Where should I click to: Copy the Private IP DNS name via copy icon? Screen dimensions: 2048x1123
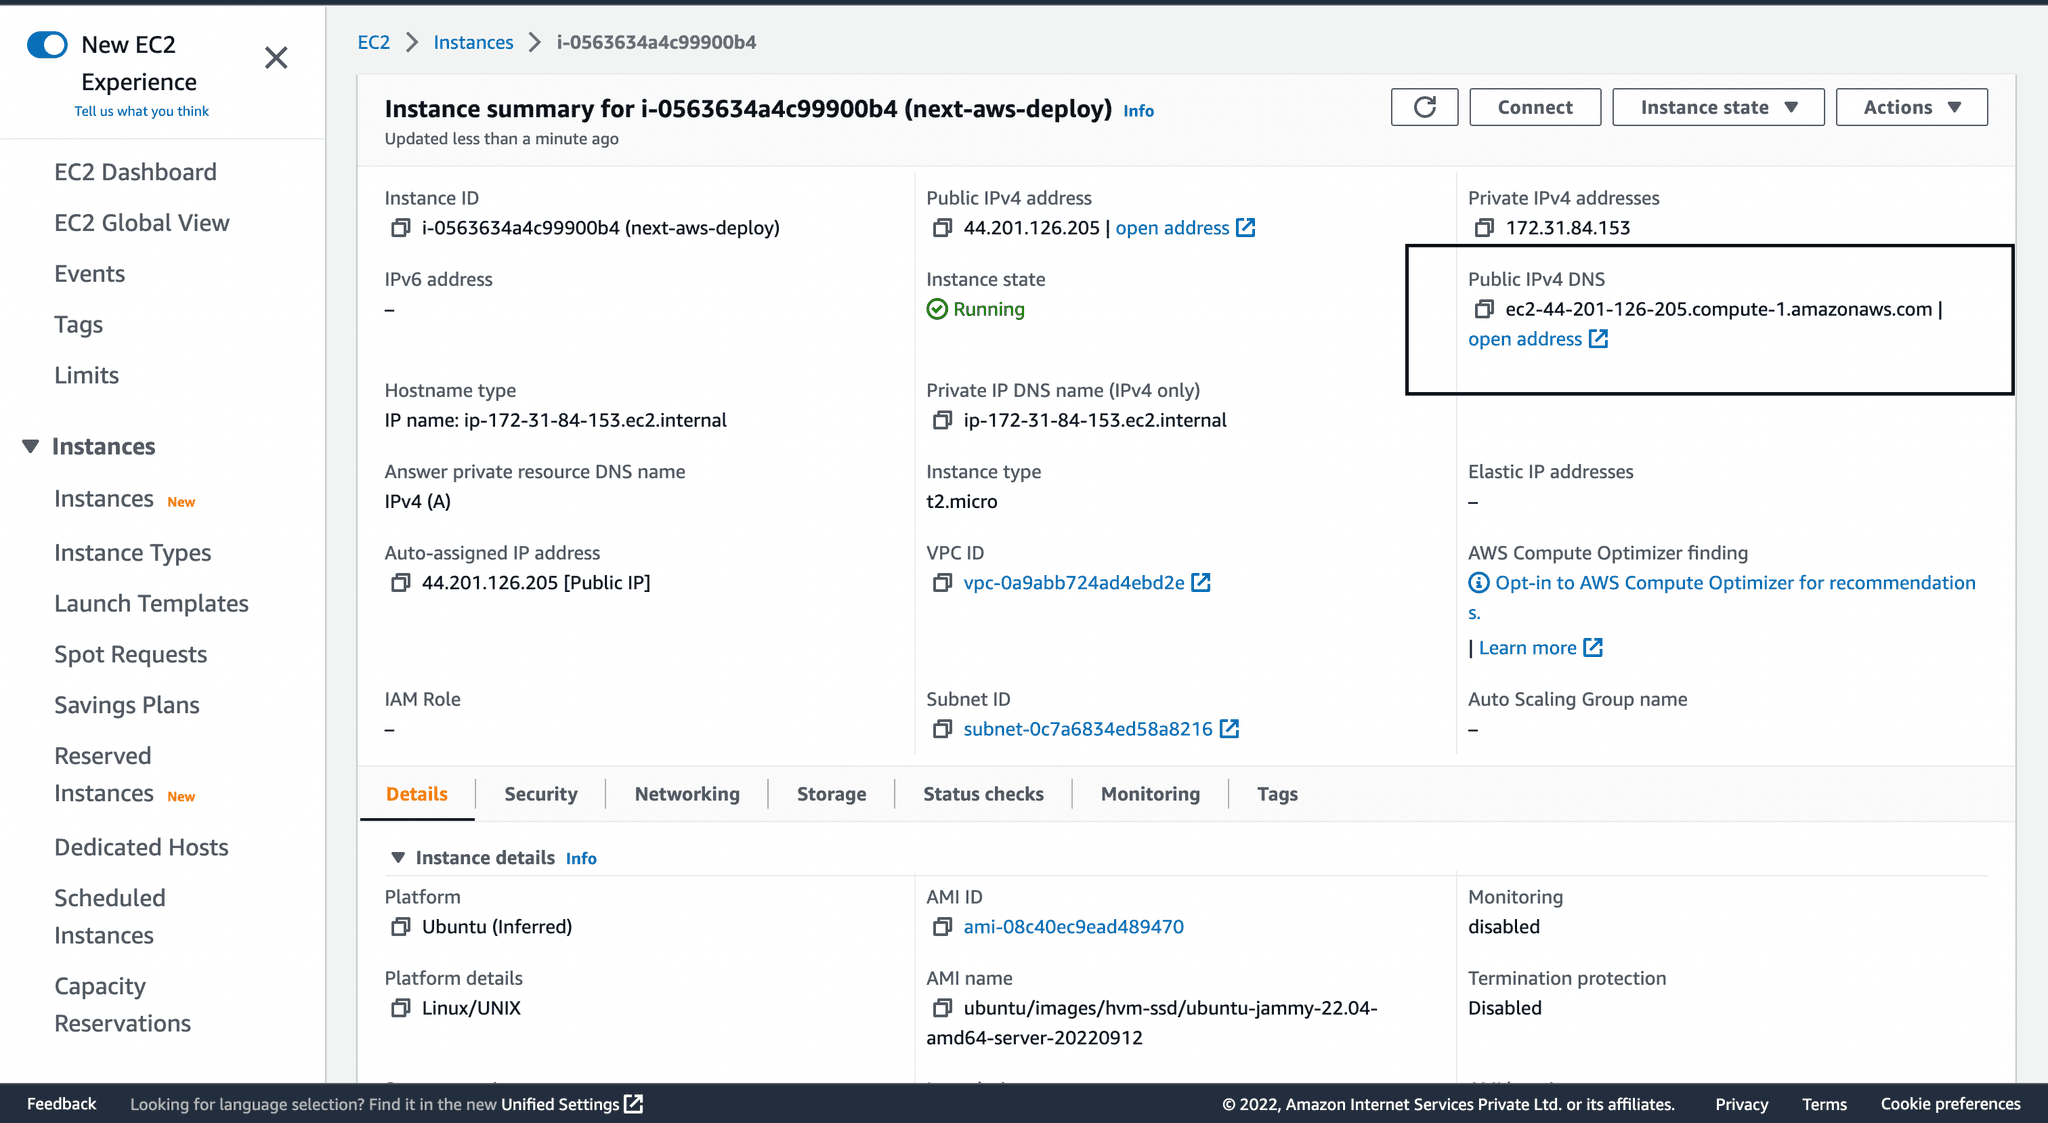[941, 420]
